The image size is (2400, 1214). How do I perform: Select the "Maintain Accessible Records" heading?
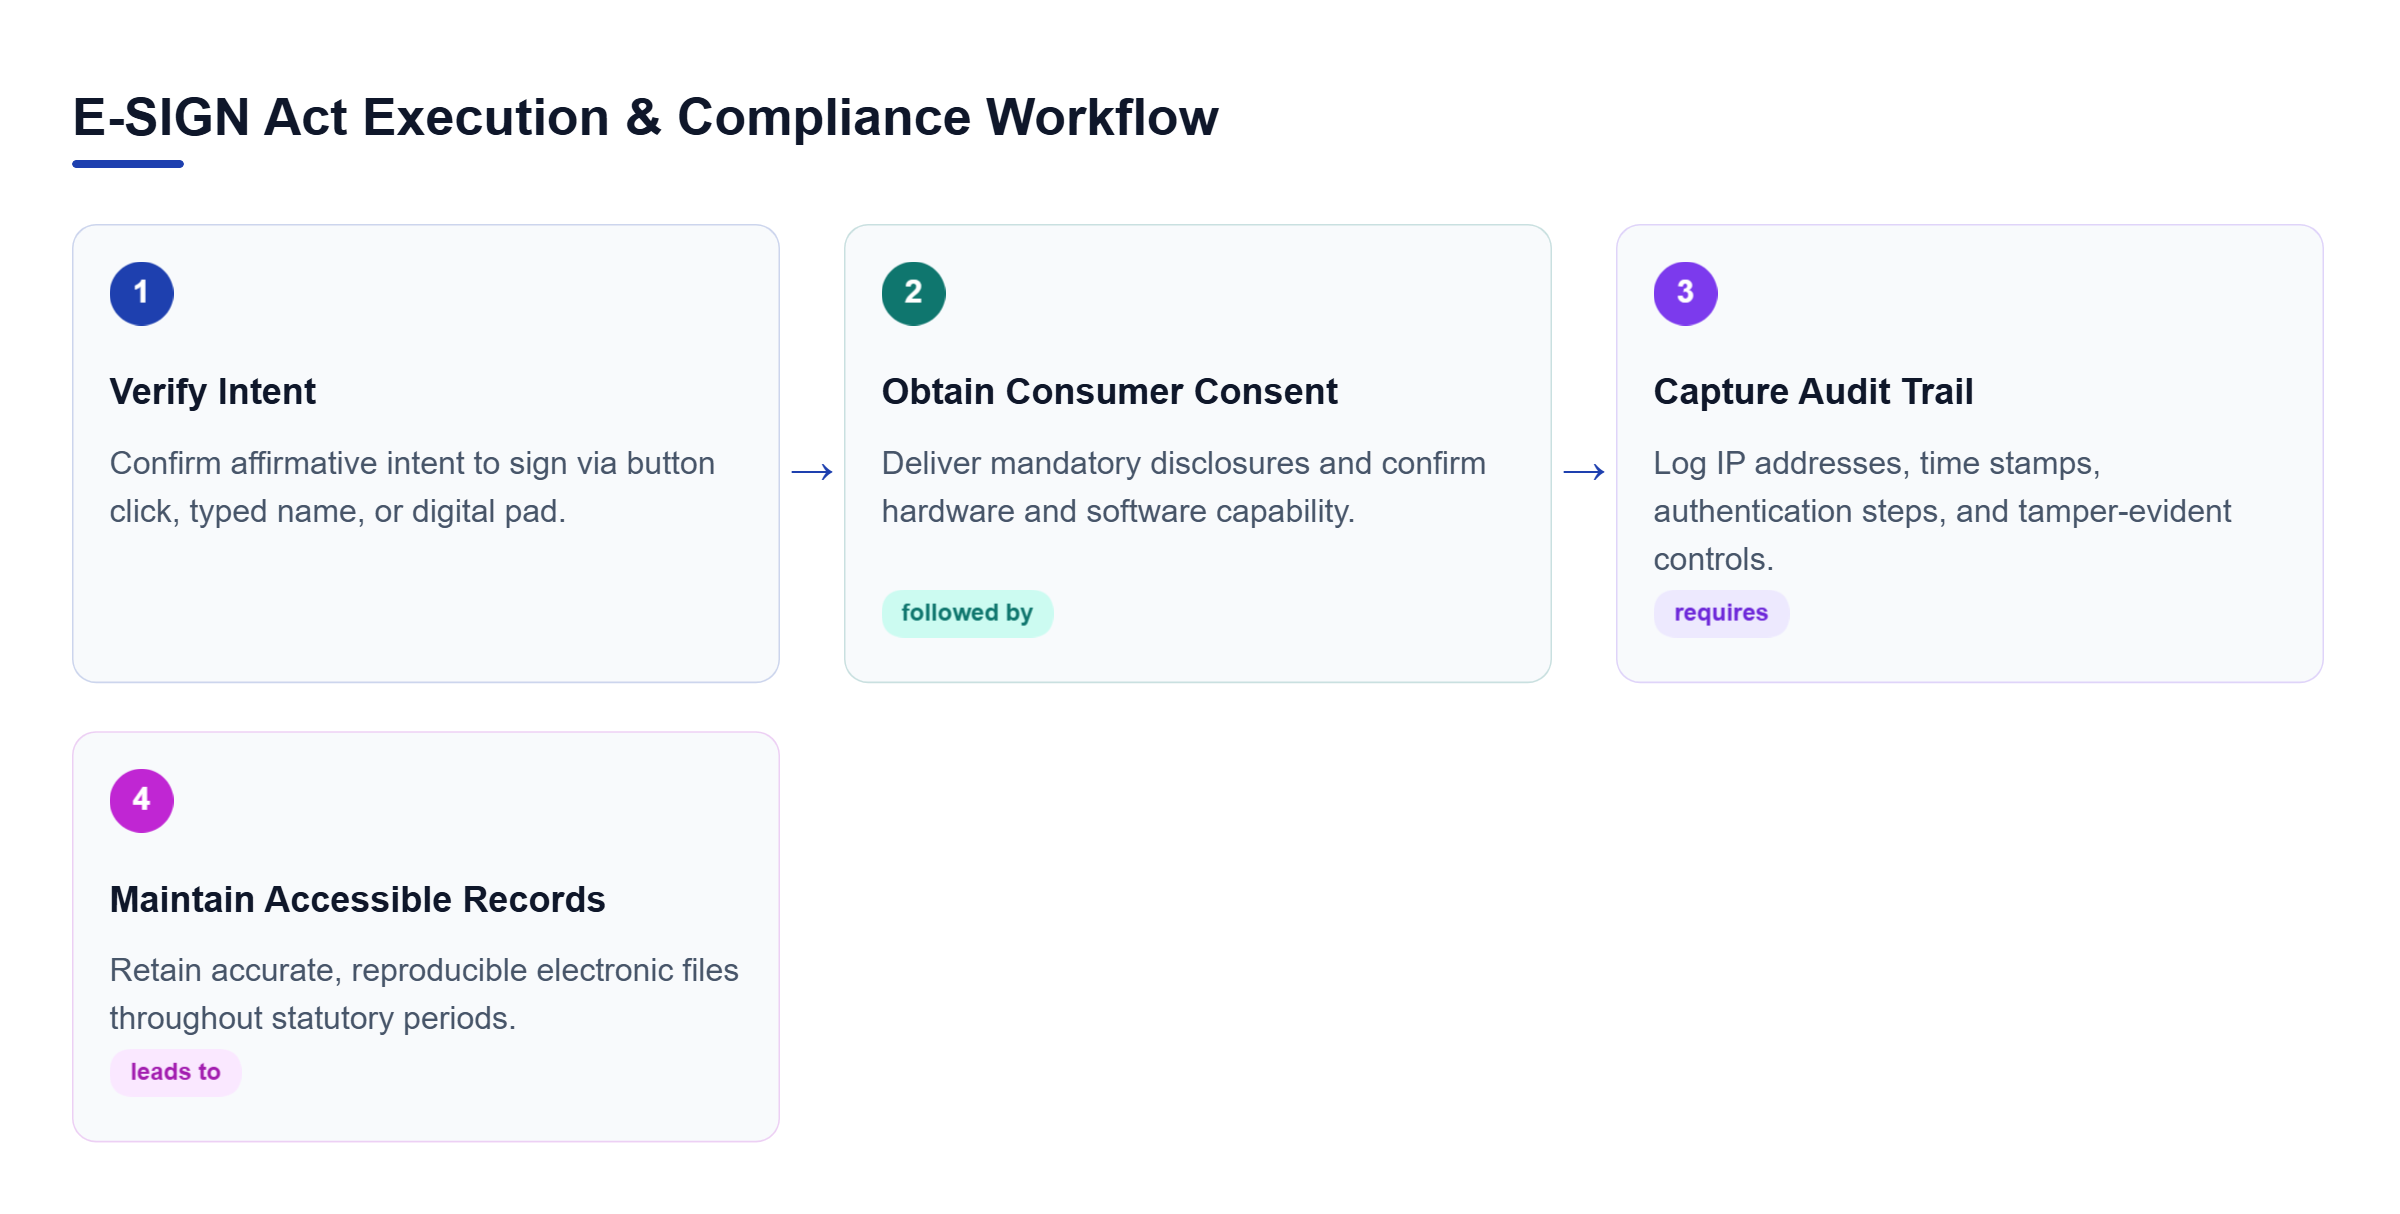(x=358, y=900)
